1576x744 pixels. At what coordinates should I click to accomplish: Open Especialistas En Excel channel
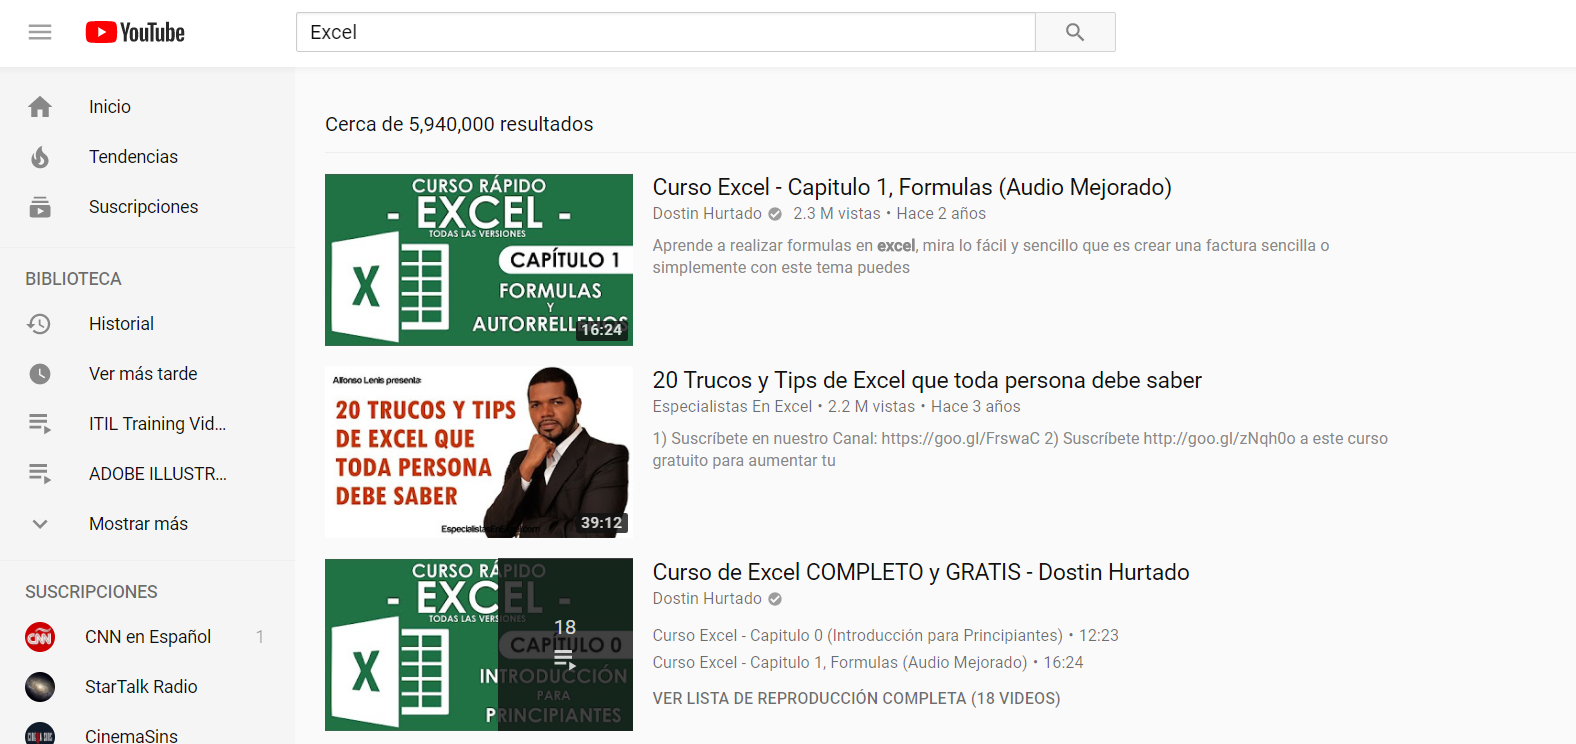732,407
